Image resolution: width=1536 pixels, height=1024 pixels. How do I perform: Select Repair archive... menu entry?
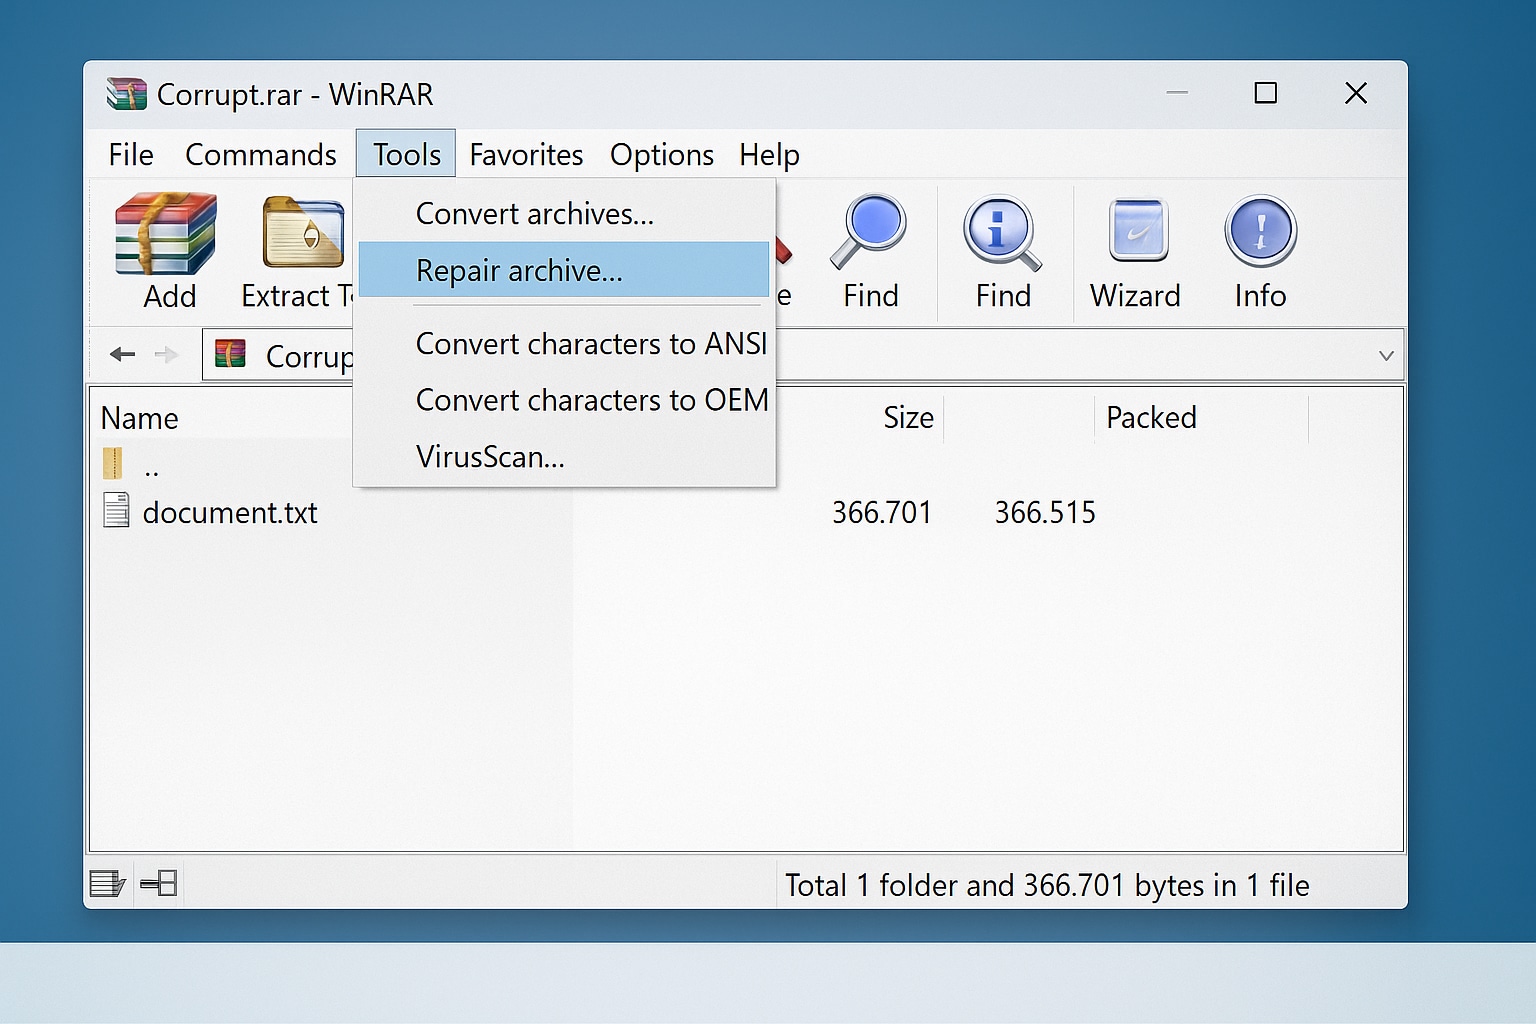point(564,270)
